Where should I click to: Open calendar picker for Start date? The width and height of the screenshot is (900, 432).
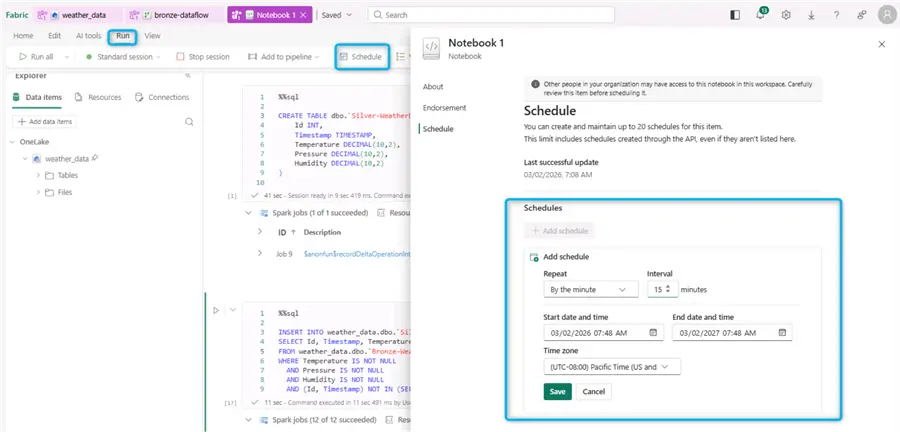tap(653, 332)
